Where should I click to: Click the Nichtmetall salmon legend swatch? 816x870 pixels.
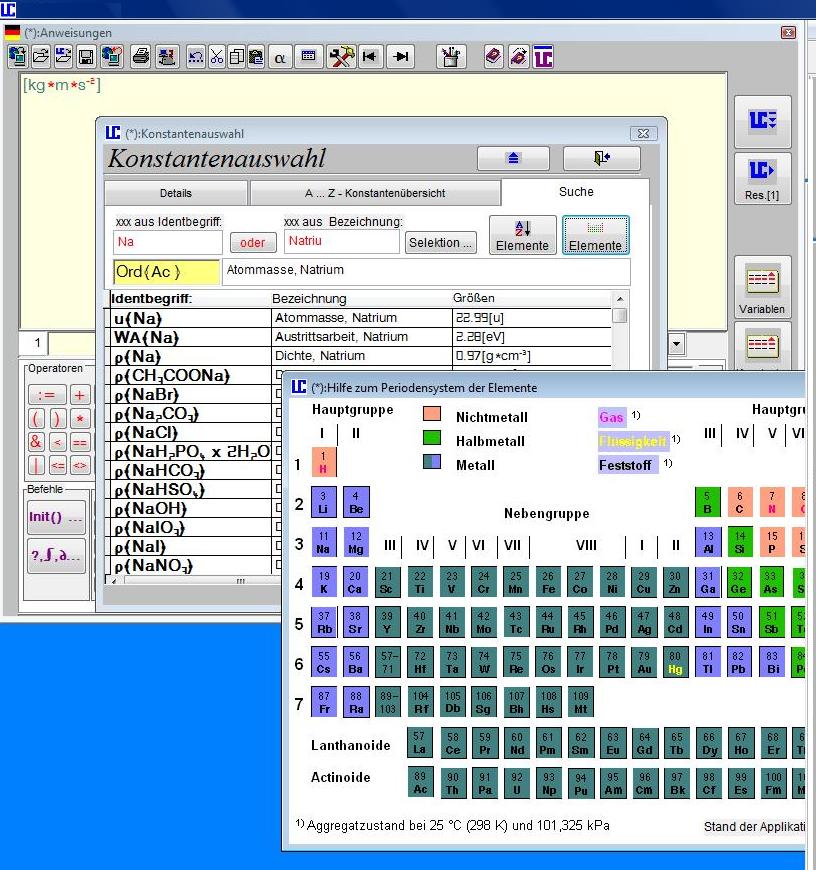click(x=432, y=413)
